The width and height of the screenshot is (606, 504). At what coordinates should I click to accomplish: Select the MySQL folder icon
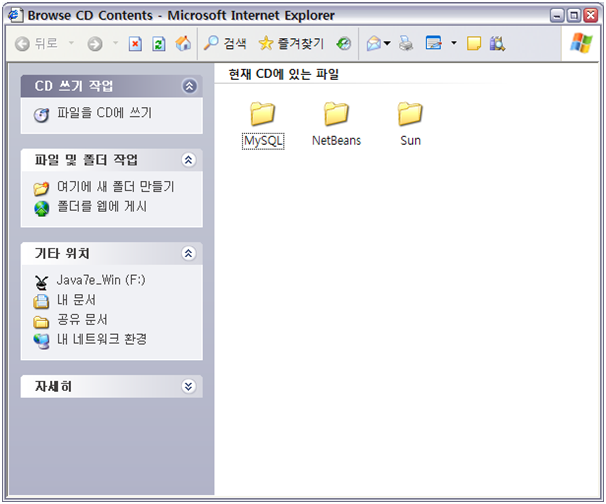(262, 114)
